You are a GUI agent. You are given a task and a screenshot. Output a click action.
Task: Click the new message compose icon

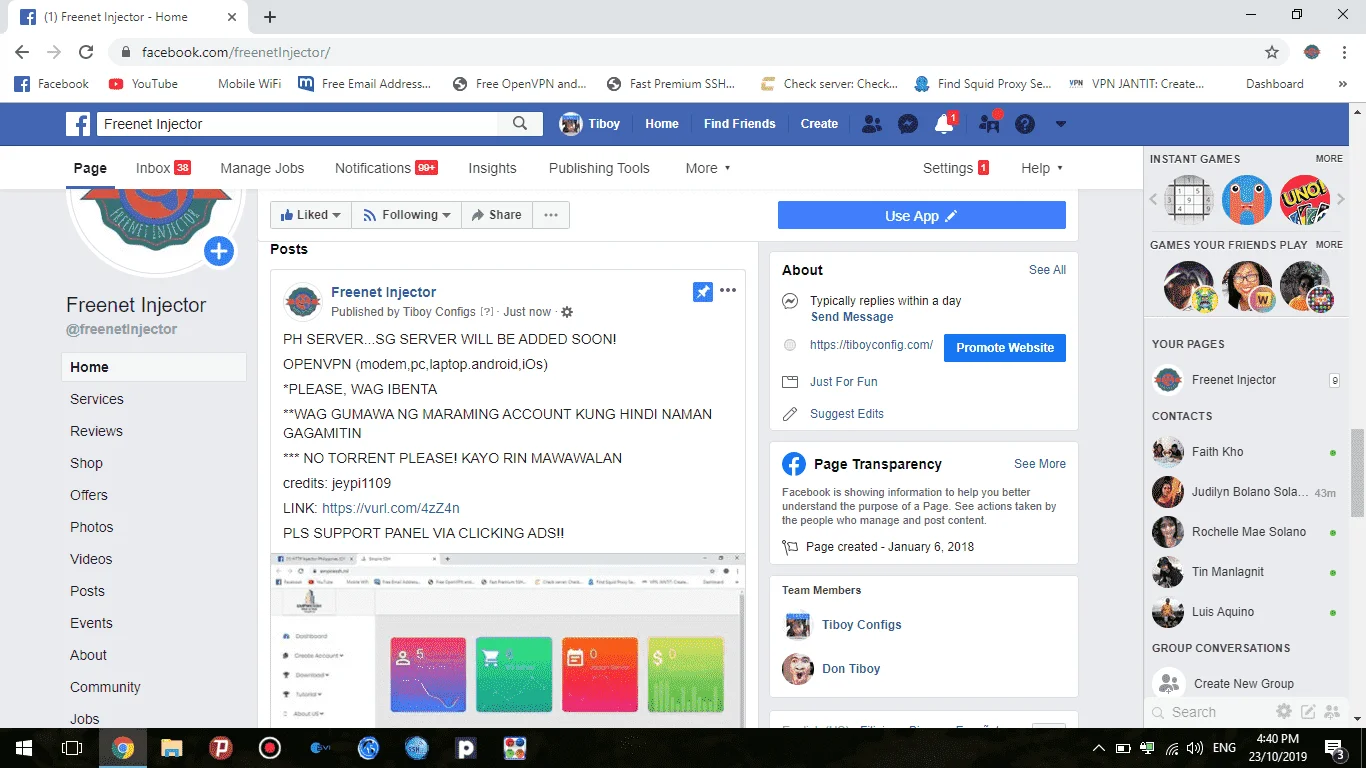[x=1308, y=712]
